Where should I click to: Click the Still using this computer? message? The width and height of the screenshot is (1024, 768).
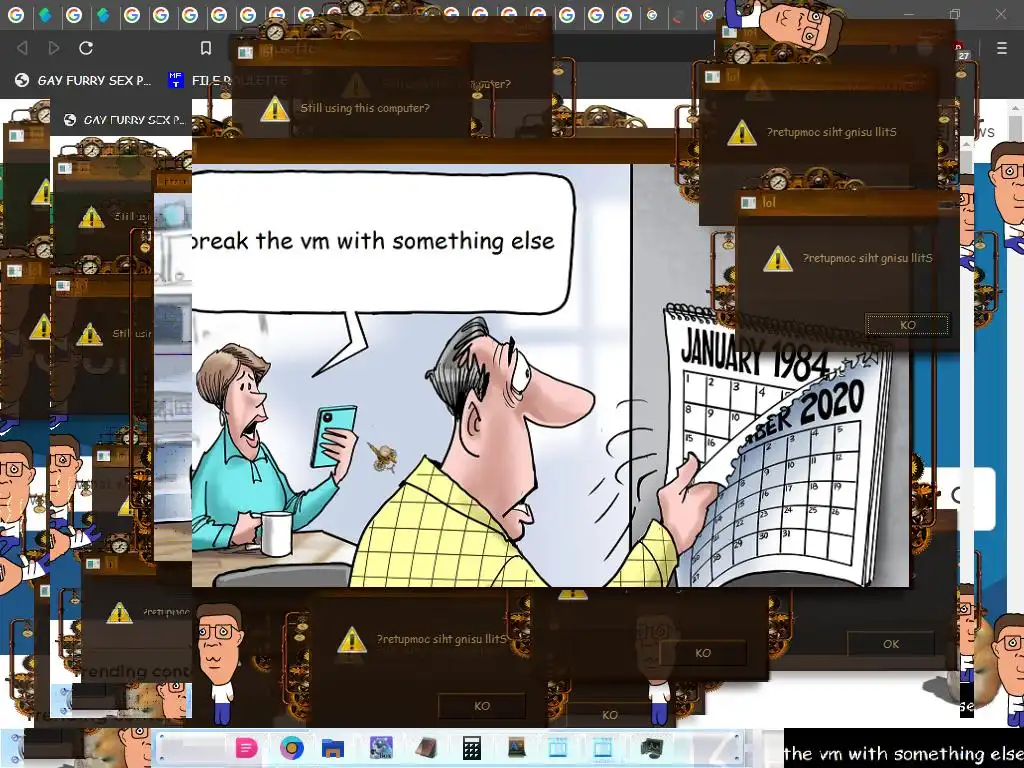tap(365, 108)
